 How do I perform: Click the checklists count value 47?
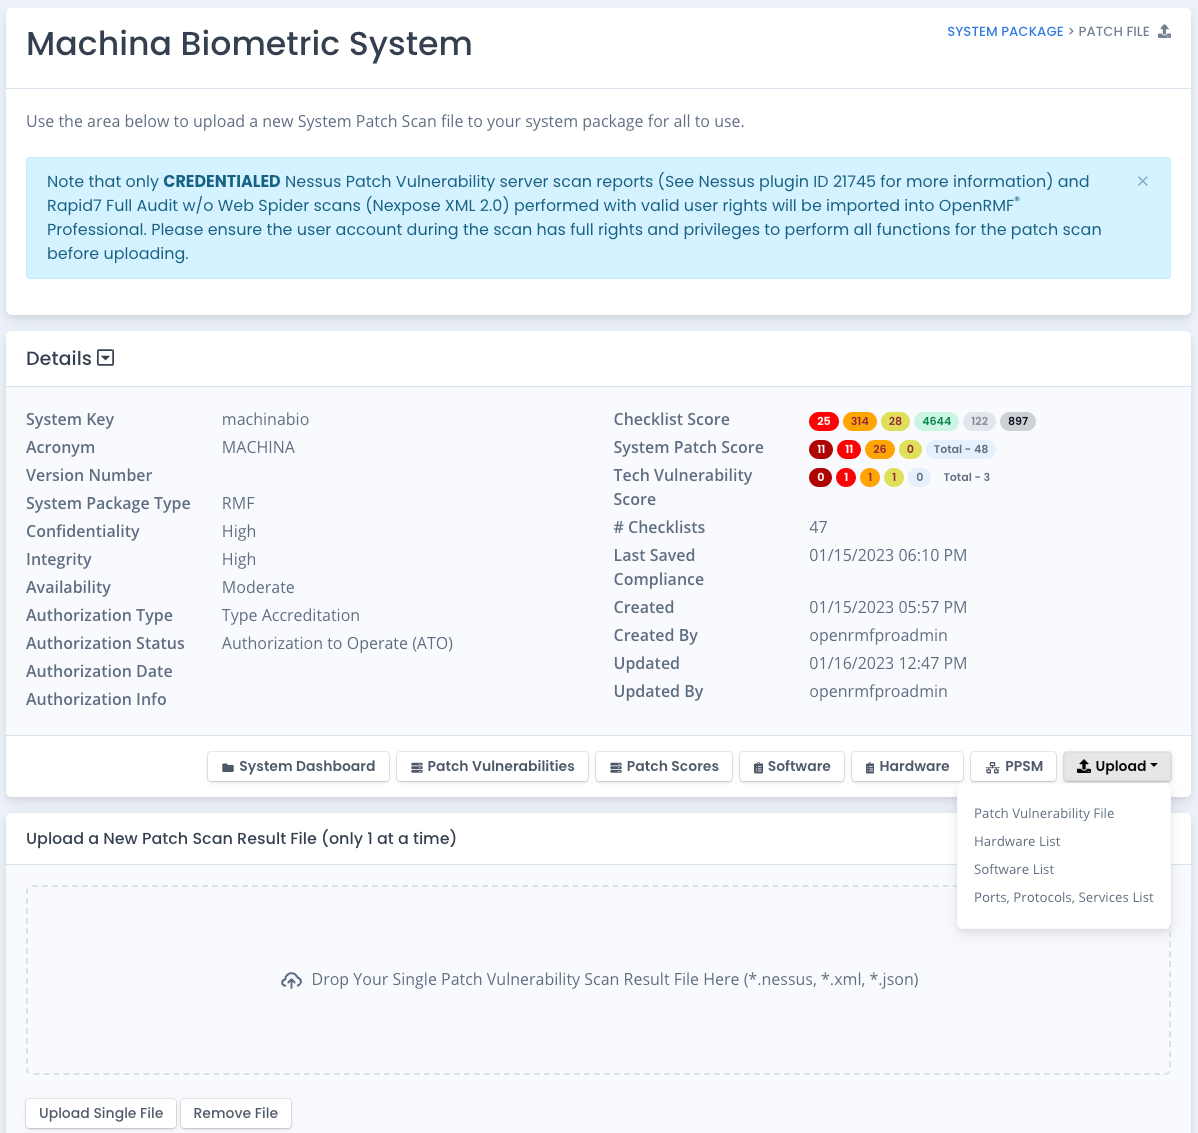coord(818,527)
